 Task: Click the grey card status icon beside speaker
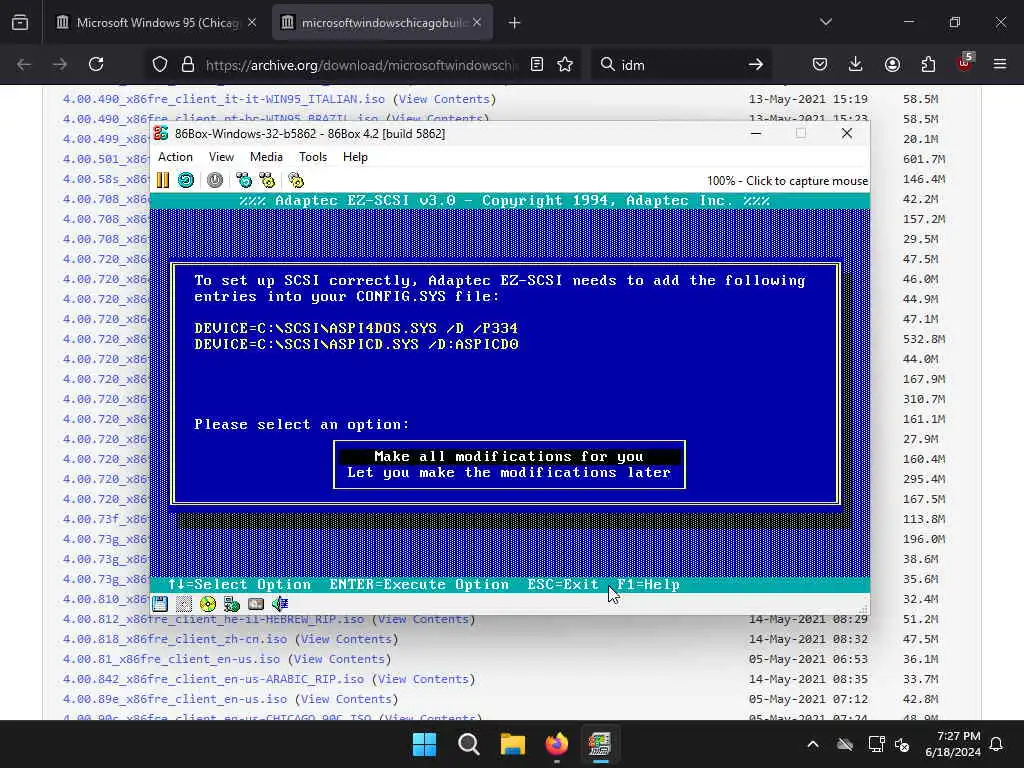256,604
